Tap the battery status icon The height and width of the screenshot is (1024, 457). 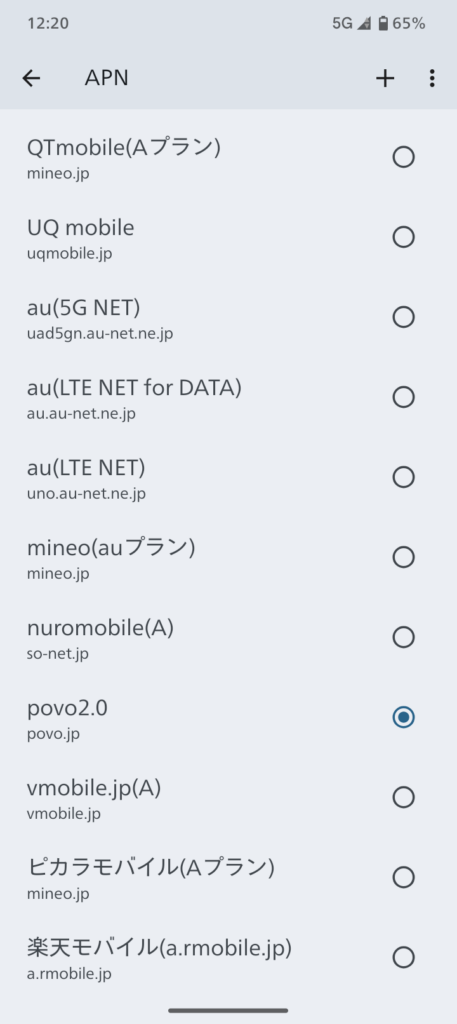[383, 24]
